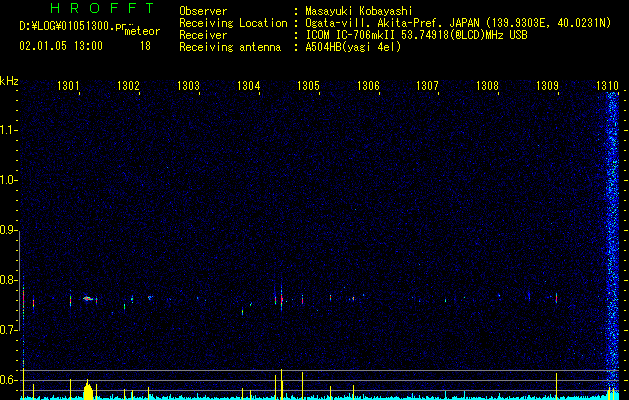The width and height of the screenshot is (629, 400).
Task: Click the wide meteor echo after 1301
Action: point(88,298)
